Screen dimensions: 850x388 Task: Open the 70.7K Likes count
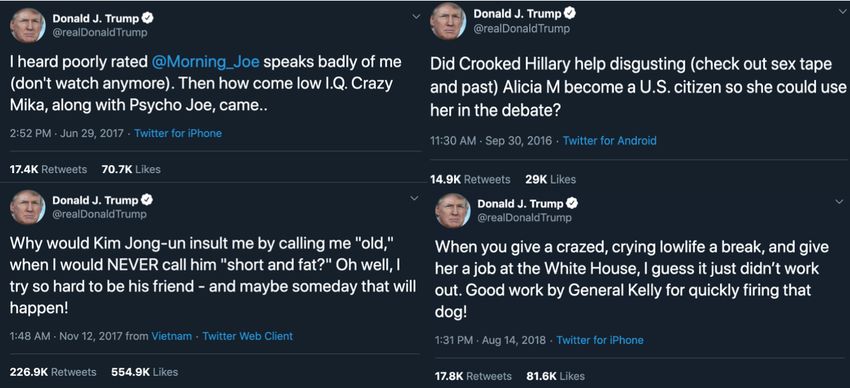131,170
